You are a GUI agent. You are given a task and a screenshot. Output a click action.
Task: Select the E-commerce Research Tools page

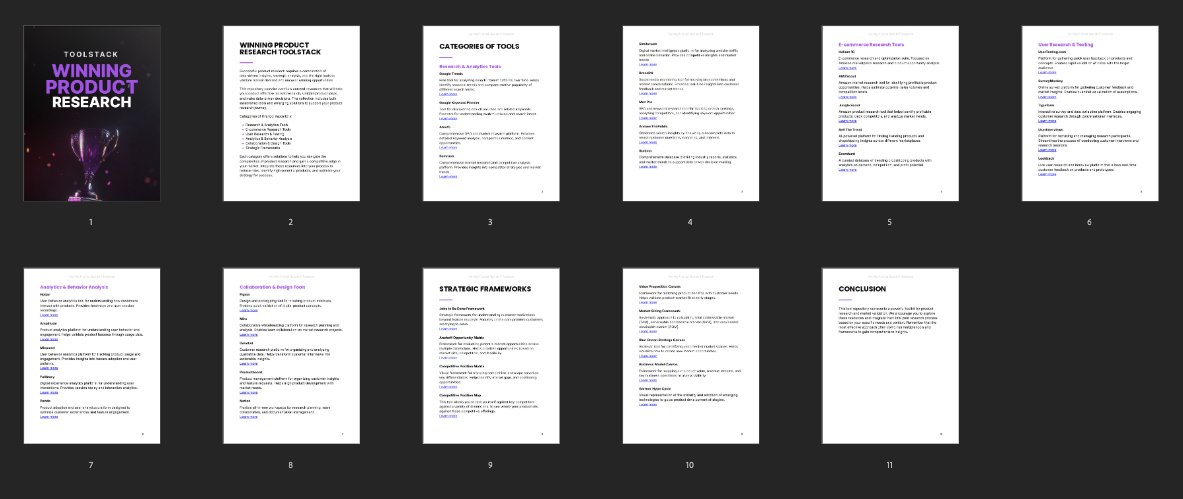pos(889,113)
